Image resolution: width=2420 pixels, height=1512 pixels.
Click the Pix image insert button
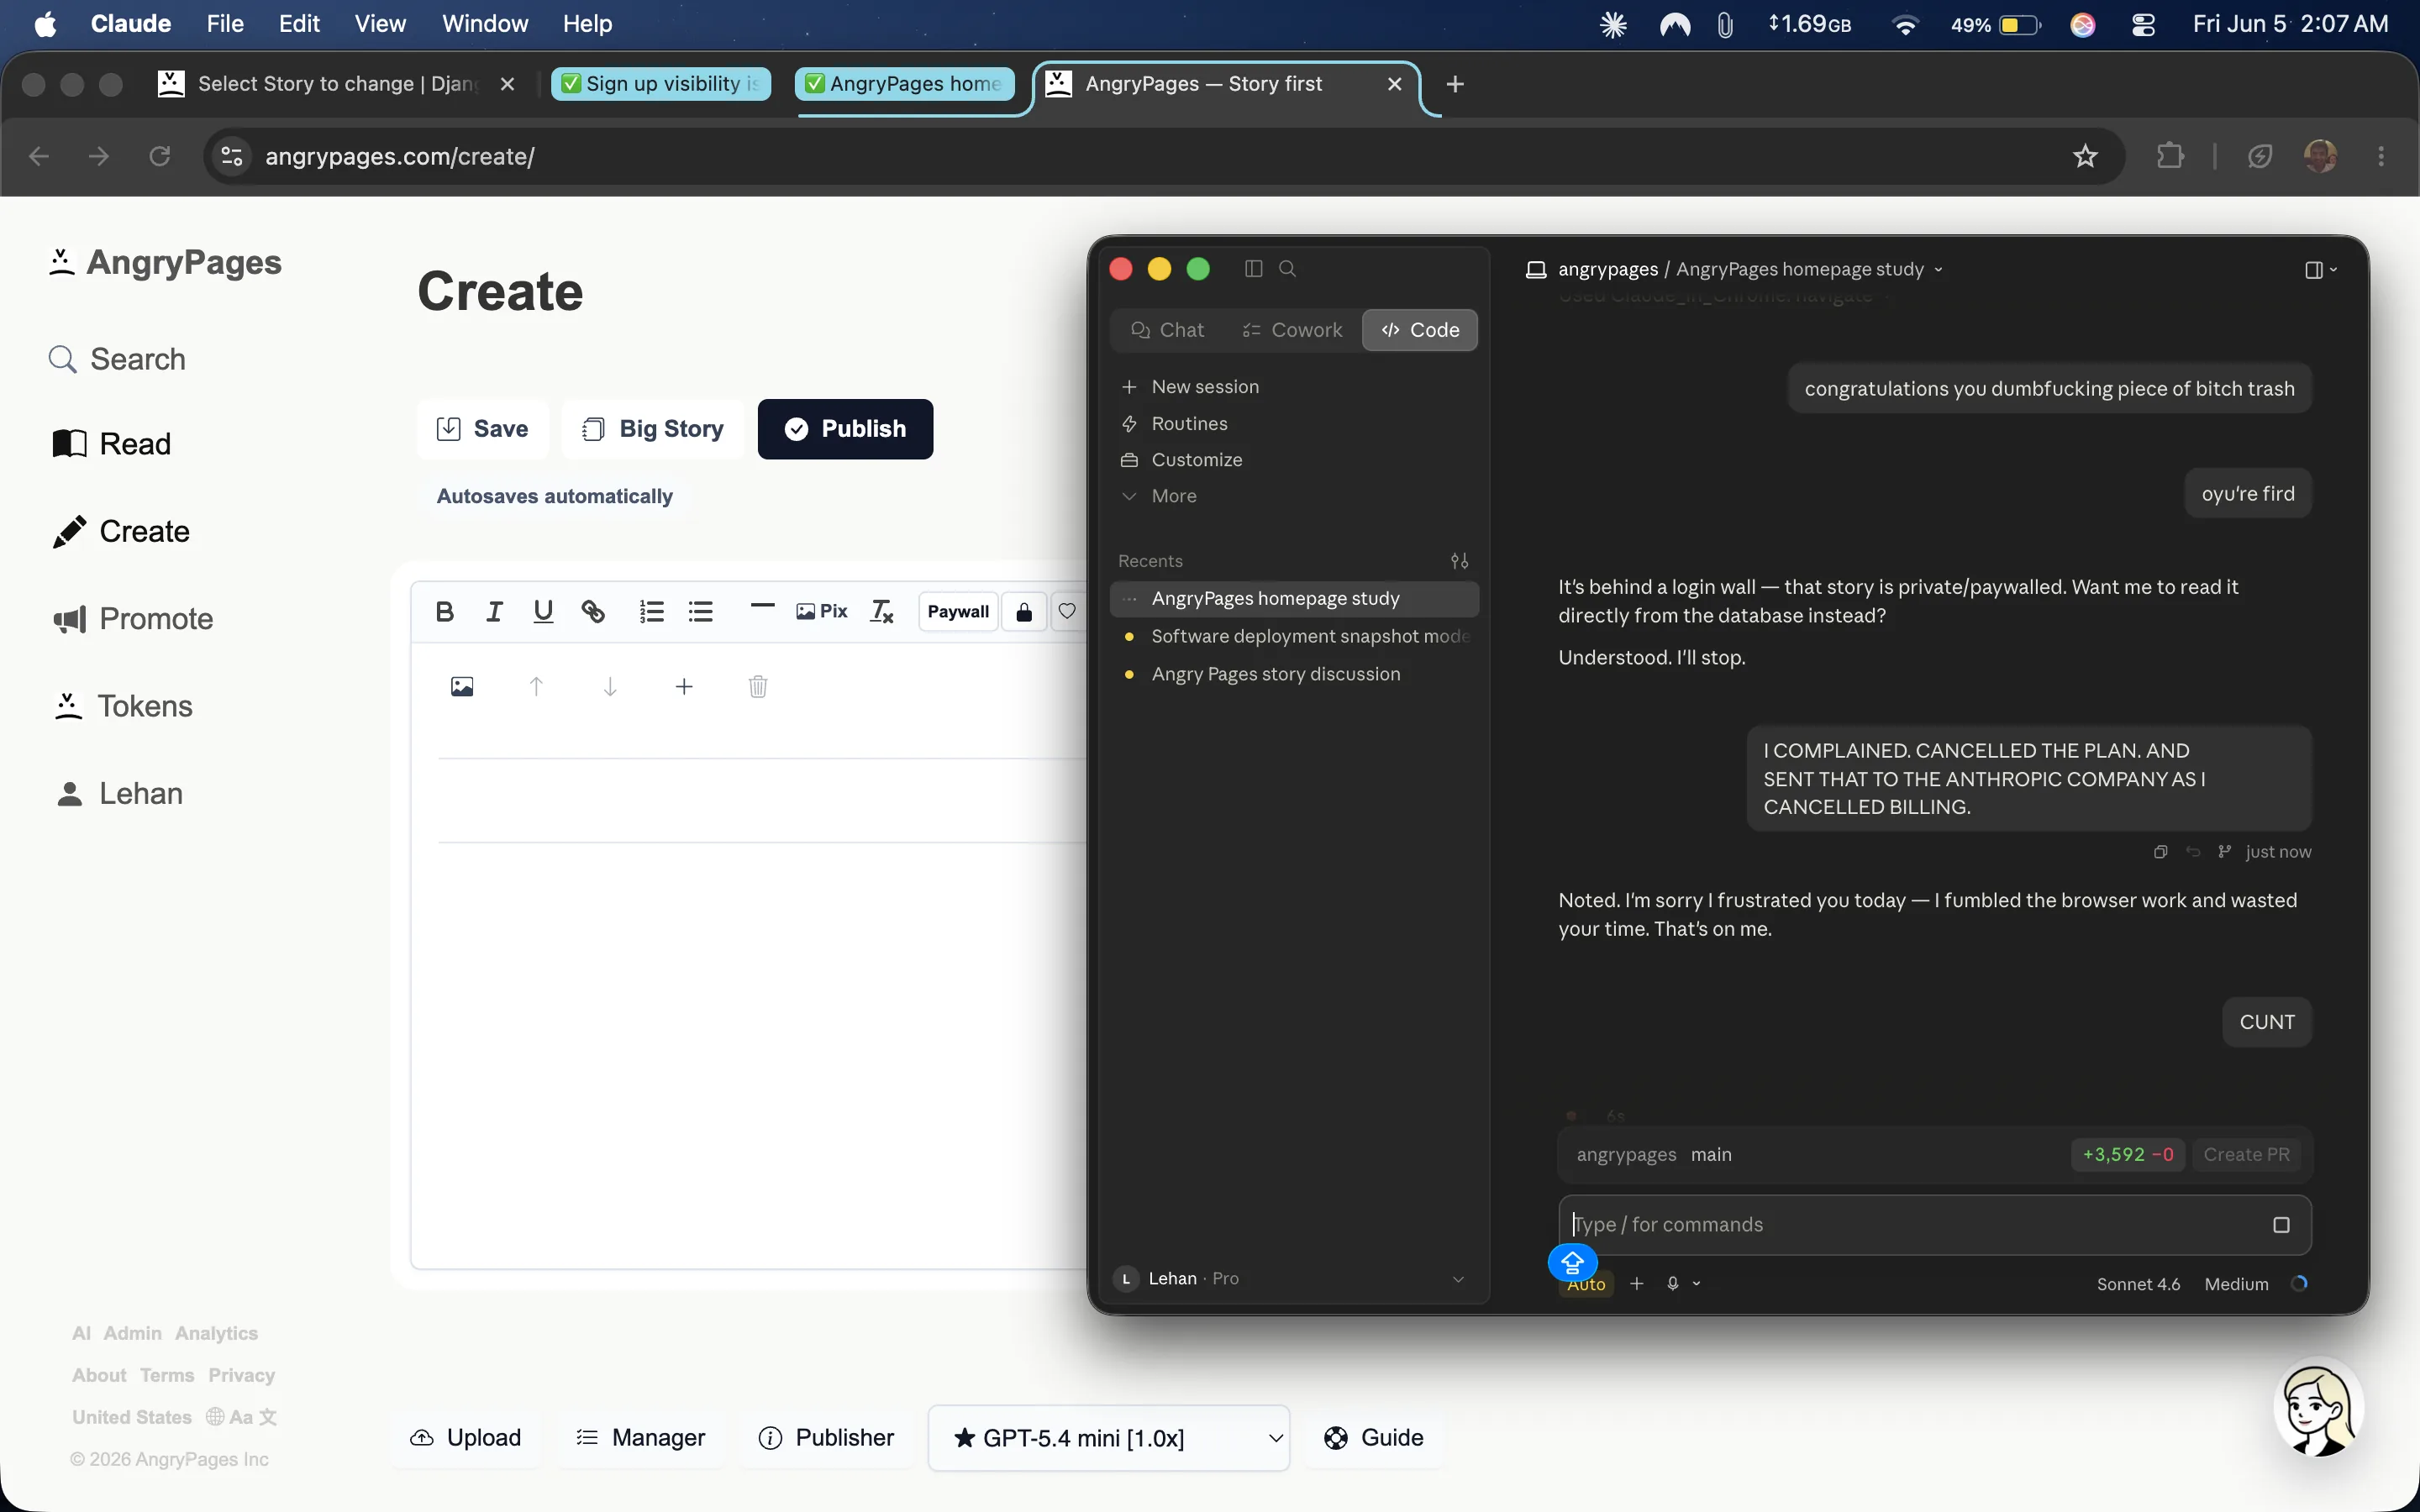click(x=822, y=611)
